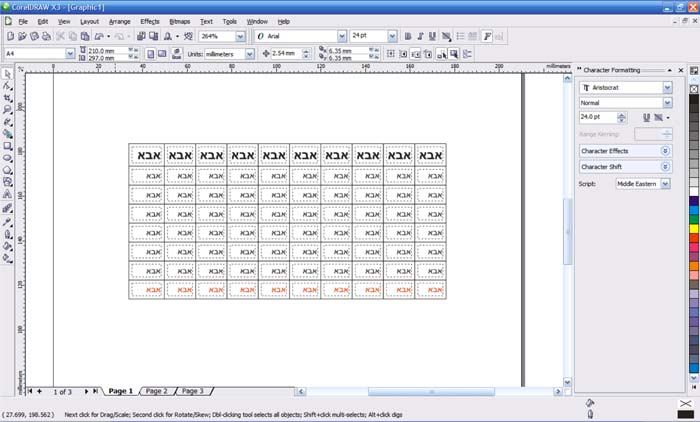Screen dimensions: 700x422
Task: Toggle Underline in the text toolbar
Action: tap(432, 36)
